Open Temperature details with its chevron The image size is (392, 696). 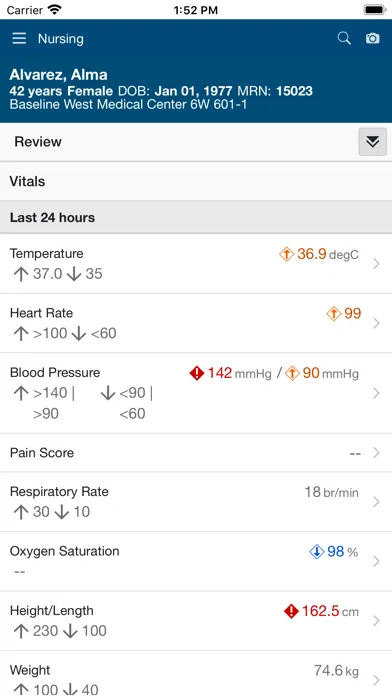pyautogui.click(x=376, y=264)
